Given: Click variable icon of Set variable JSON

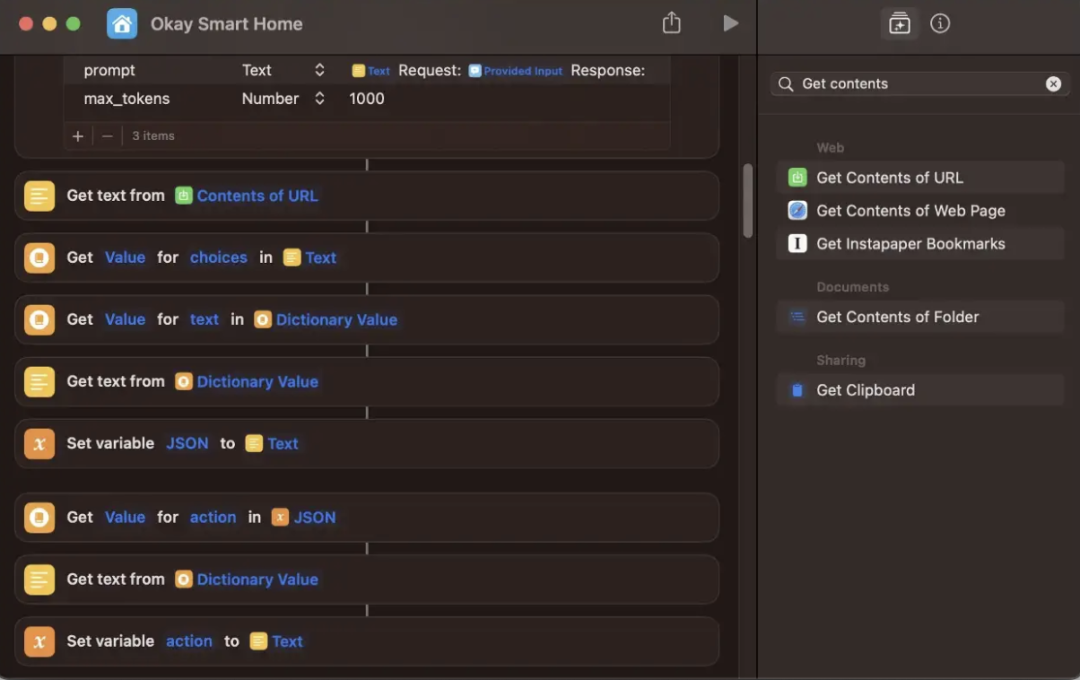Looking at the screenshot, I should point(39,444).
